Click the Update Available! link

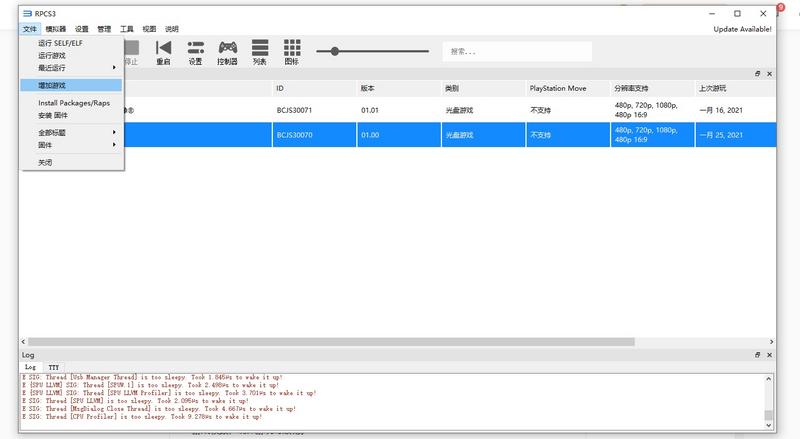(x=742, y=29)
